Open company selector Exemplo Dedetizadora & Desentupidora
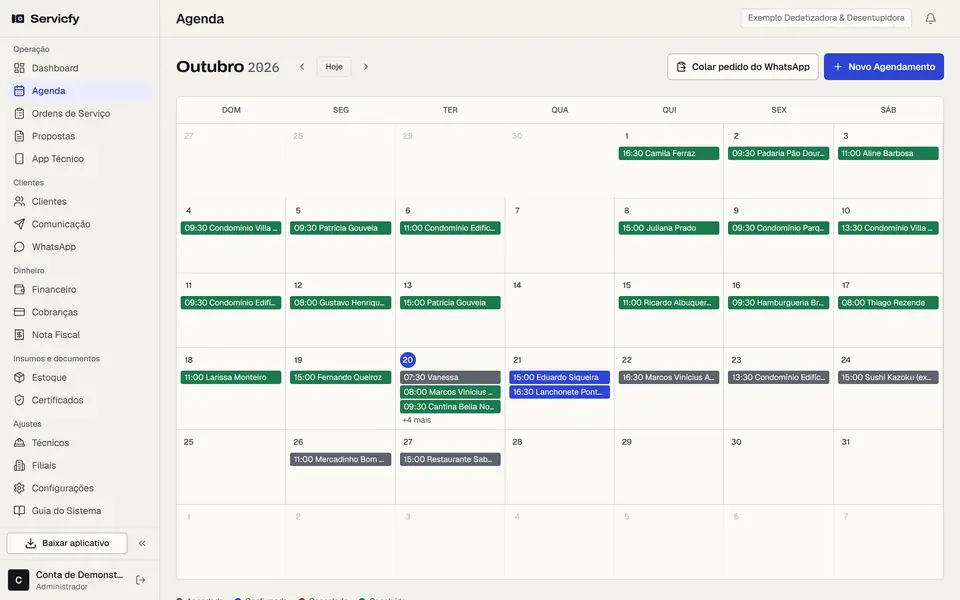This screenshot has width=960, height=600. click(x=826, y=18)
